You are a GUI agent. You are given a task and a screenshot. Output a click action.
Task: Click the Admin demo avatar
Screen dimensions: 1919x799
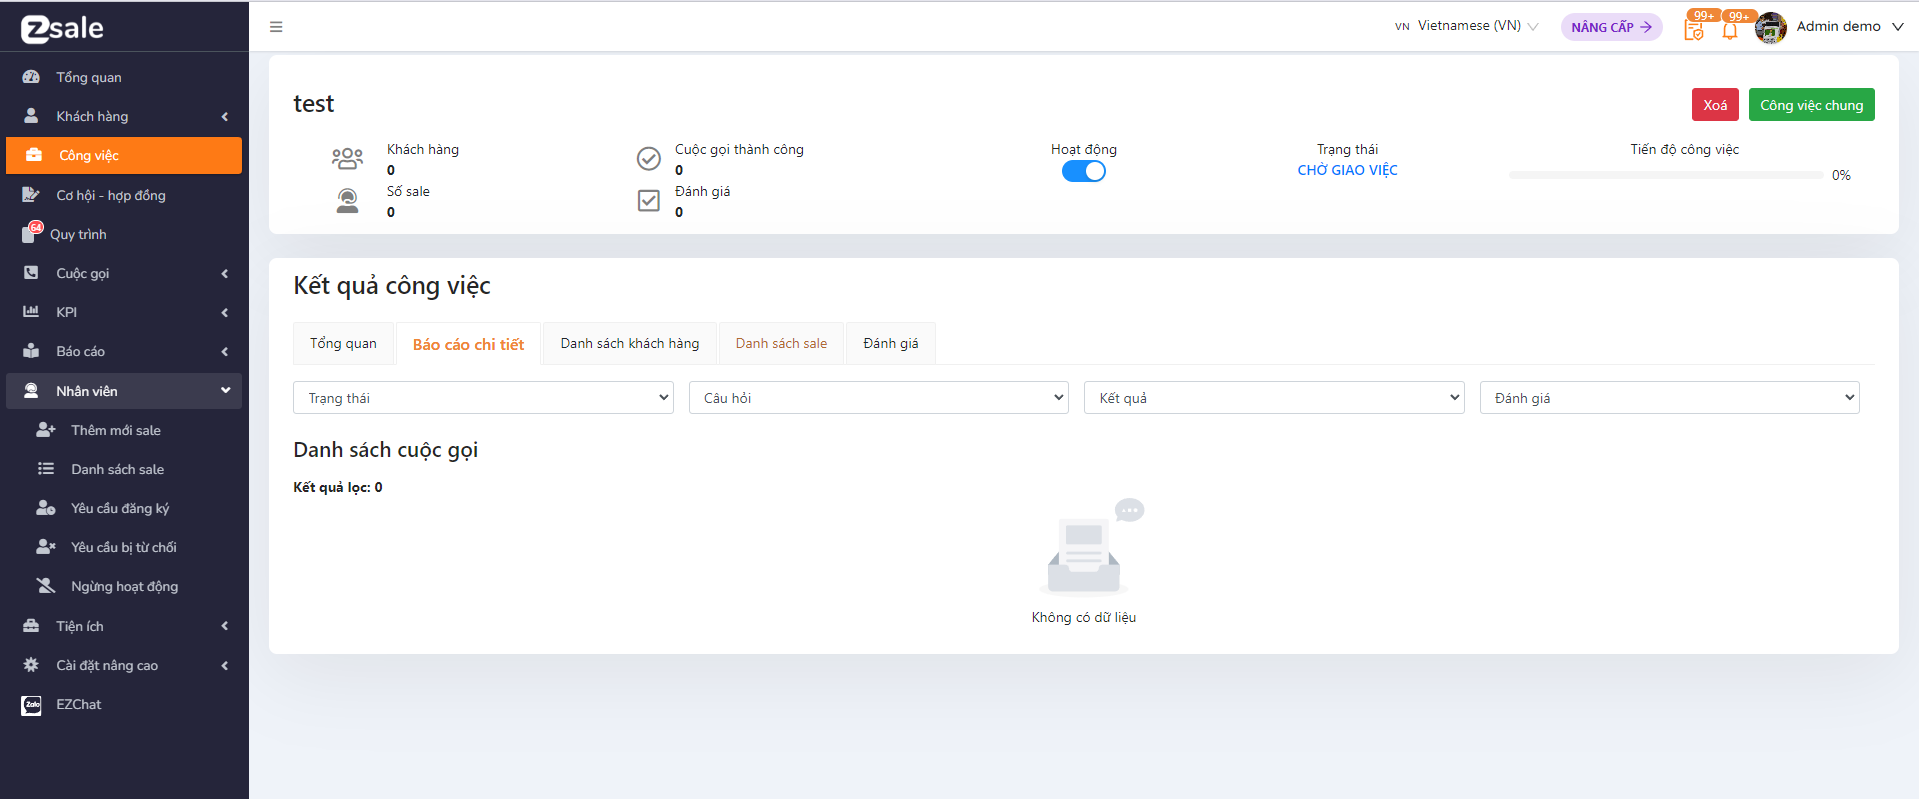pyautogui.click(x=1771, y=28)
